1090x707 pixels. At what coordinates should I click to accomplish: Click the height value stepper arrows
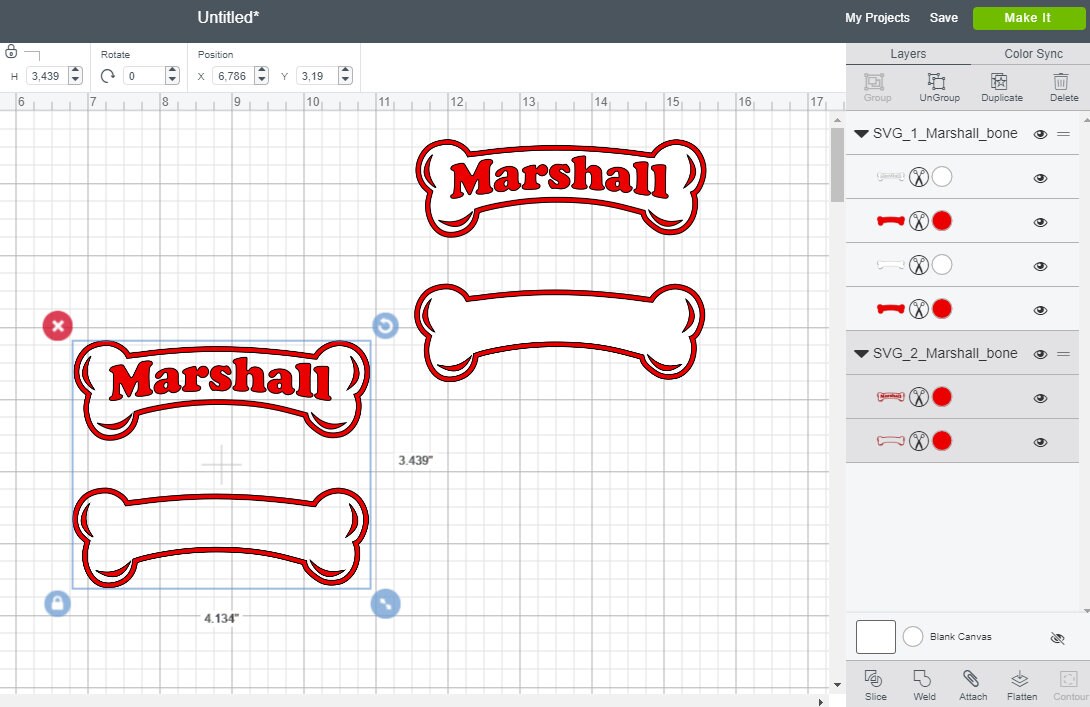click(x=76, y=76)
